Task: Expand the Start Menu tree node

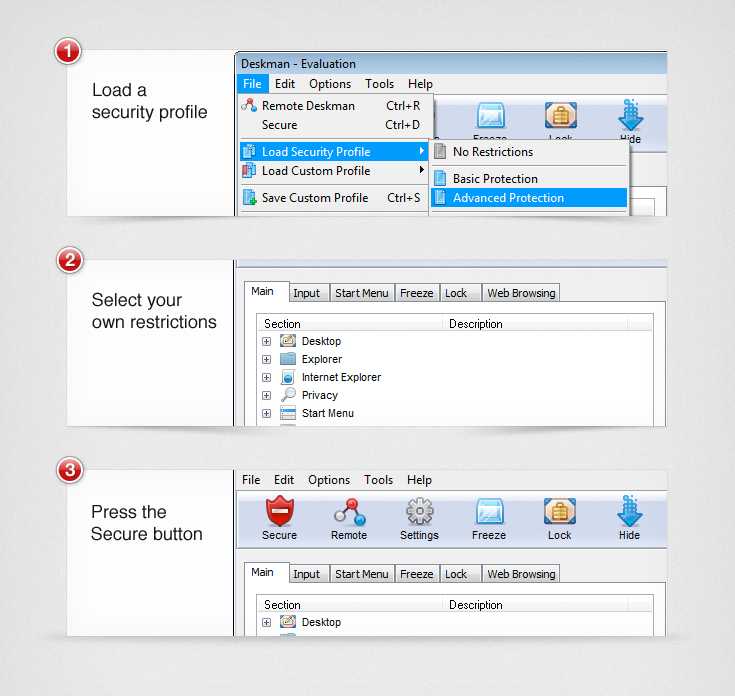Action: pyautogui.click(x=266, y=413)
